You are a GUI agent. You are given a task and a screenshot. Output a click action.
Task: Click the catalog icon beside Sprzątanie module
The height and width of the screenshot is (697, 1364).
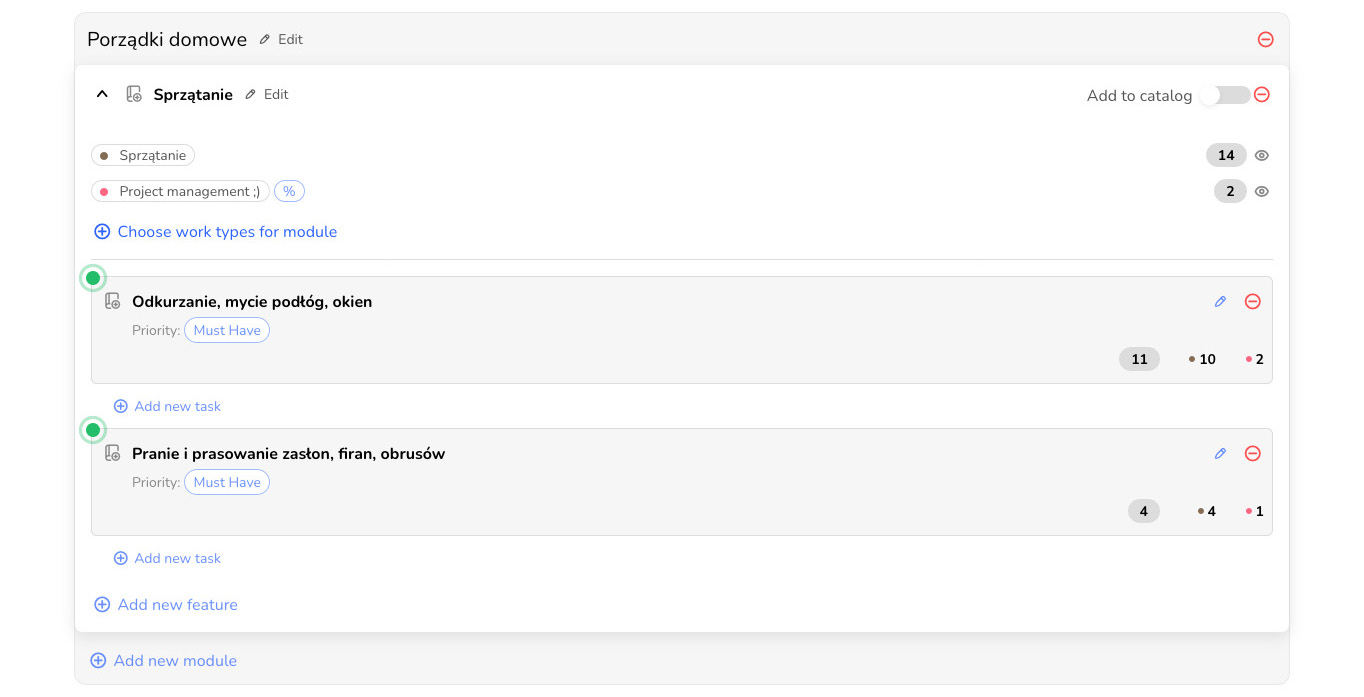click(134, 95)
